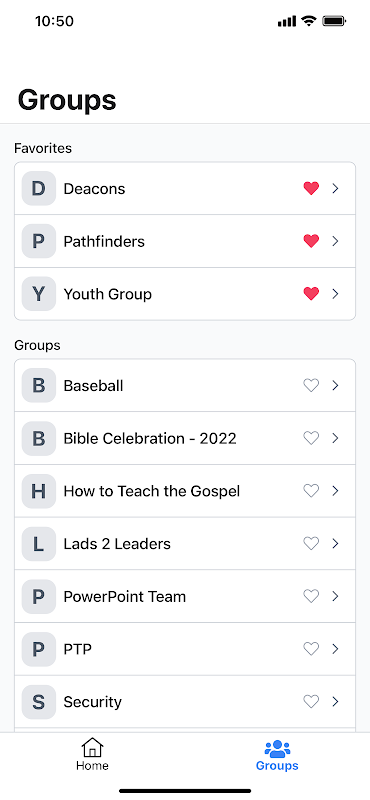Favorite the Security group heart
The image size is (370, 800).
[x=311, y=702]
